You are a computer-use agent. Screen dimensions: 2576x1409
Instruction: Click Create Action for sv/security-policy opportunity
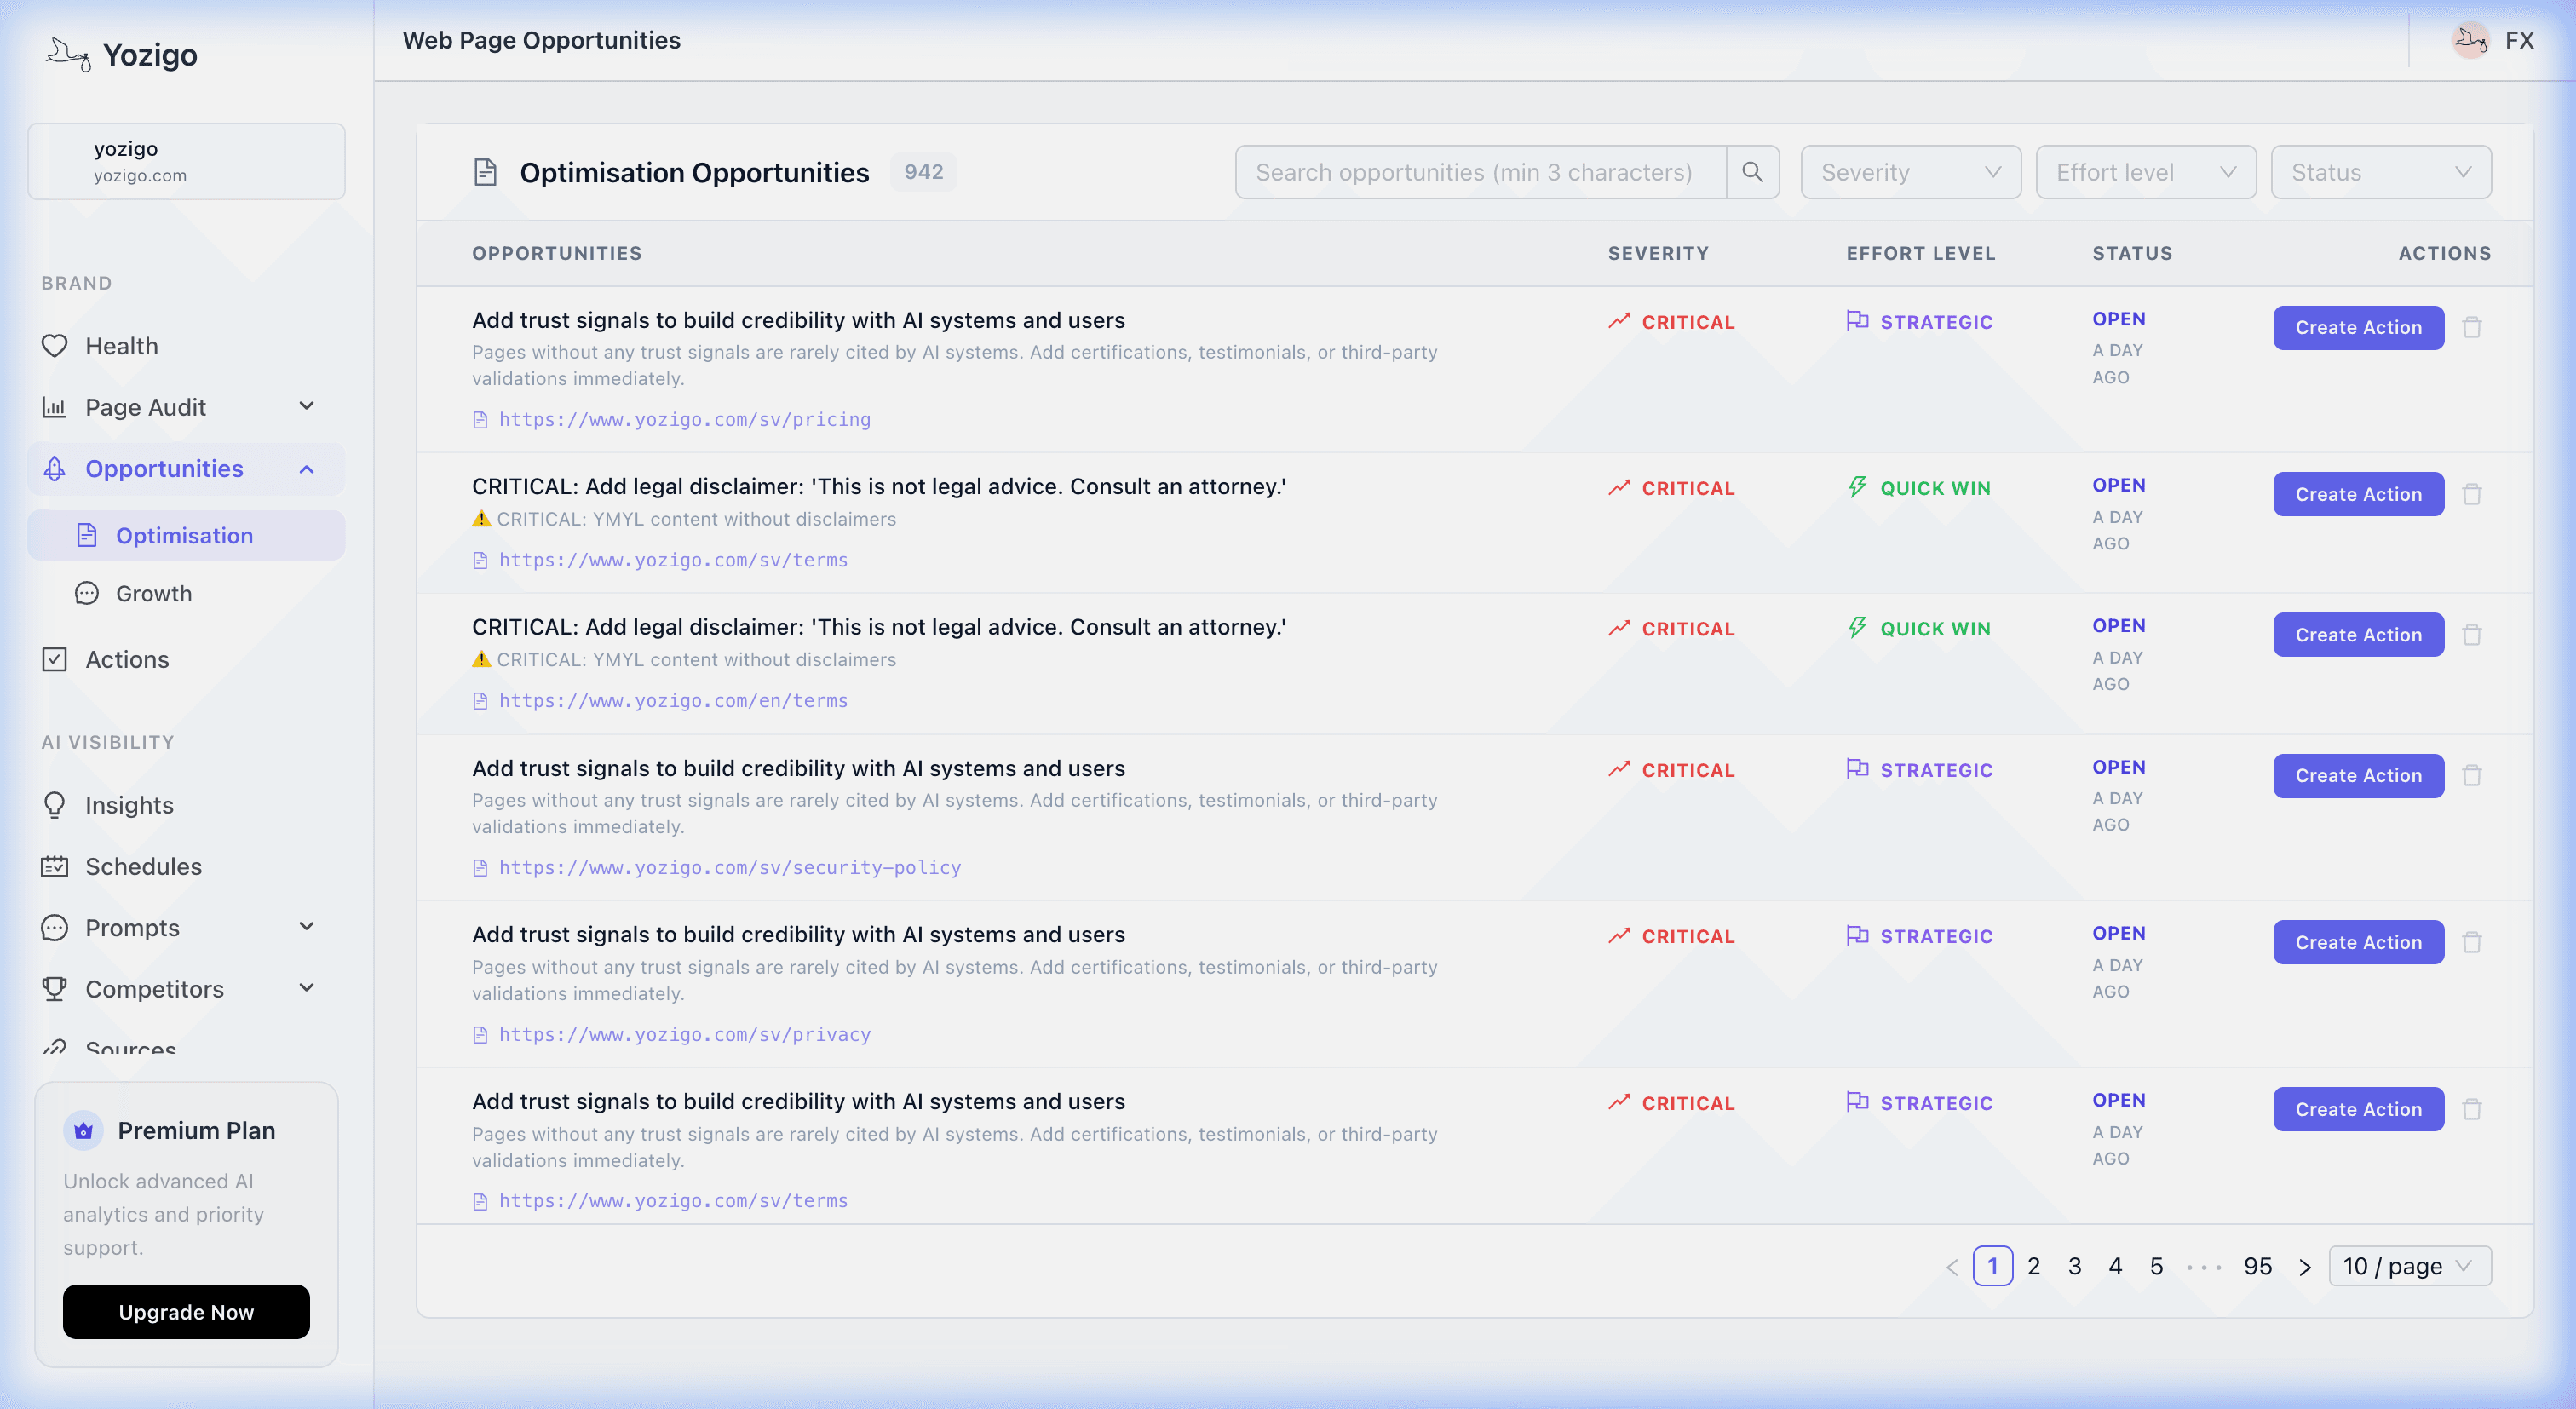pyautogui.click(x=2358, y=775)
